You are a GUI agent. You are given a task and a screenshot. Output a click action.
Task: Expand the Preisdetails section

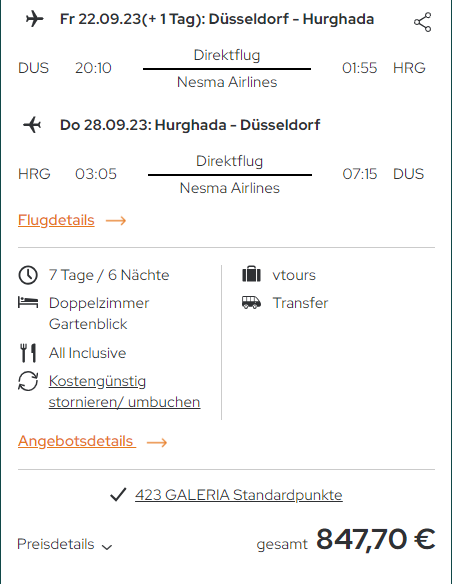click(65, 544)
